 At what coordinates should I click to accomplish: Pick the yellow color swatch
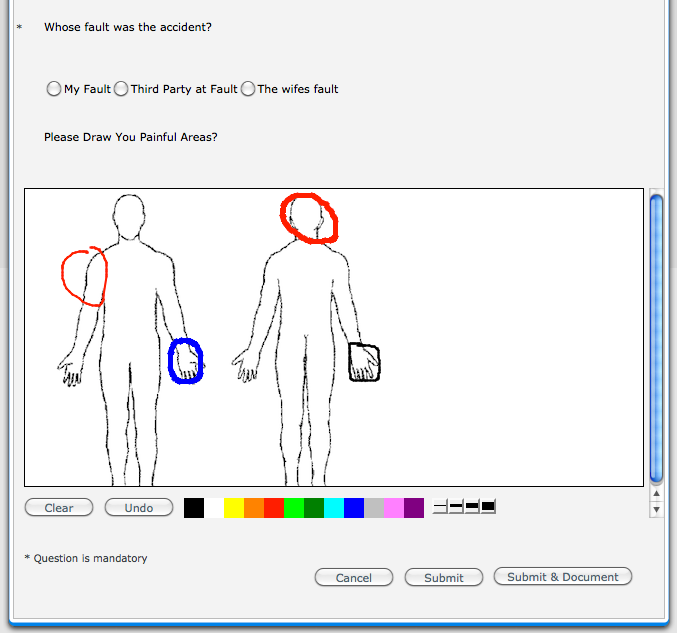pyautogui.click(x=234, y=508)
